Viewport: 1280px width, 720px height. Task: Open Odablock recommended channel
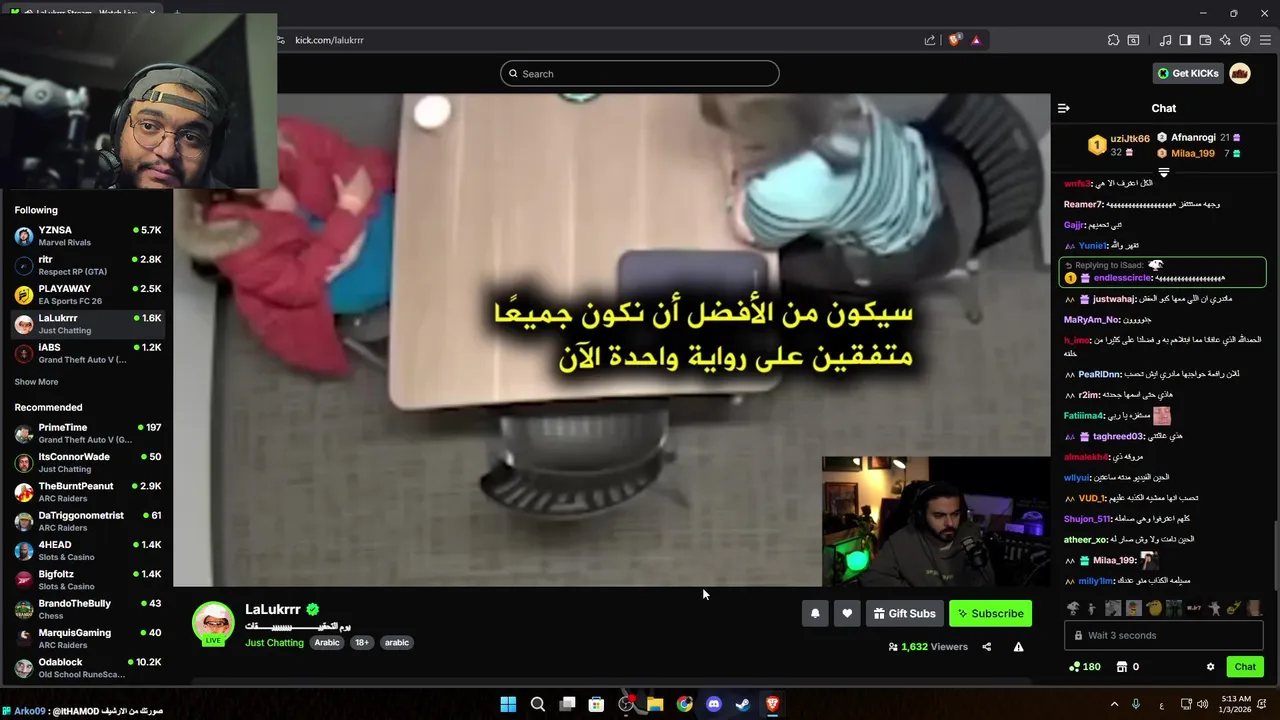coord(87,668)
